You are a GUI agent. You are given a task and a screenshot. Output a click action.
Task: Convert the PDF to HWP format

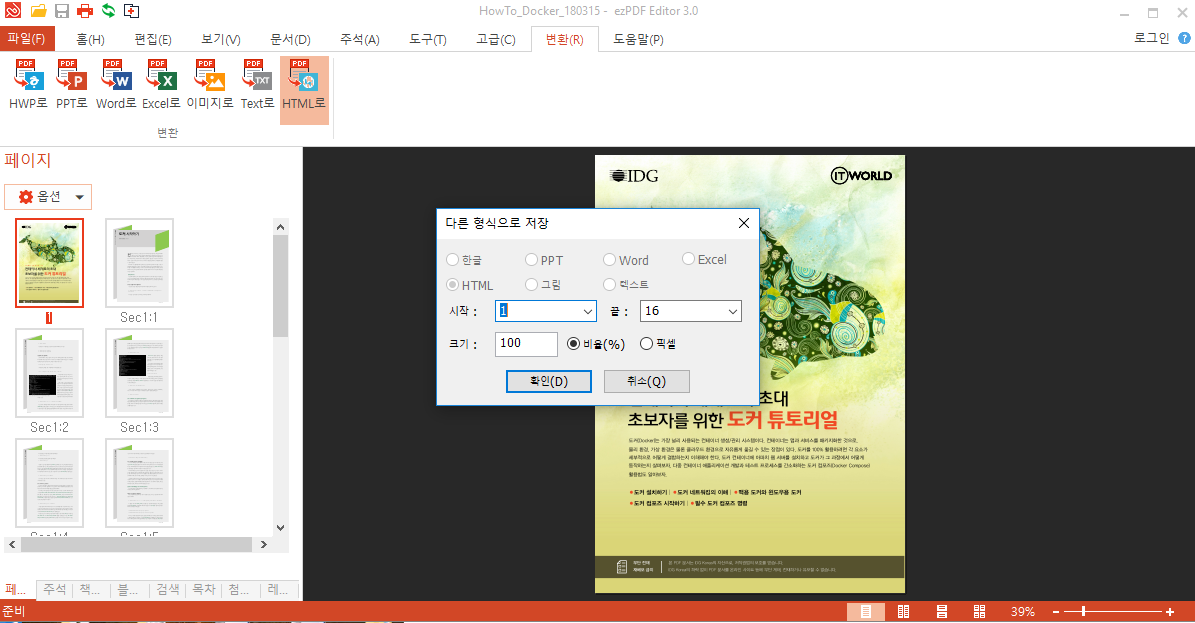click(28, 85)
